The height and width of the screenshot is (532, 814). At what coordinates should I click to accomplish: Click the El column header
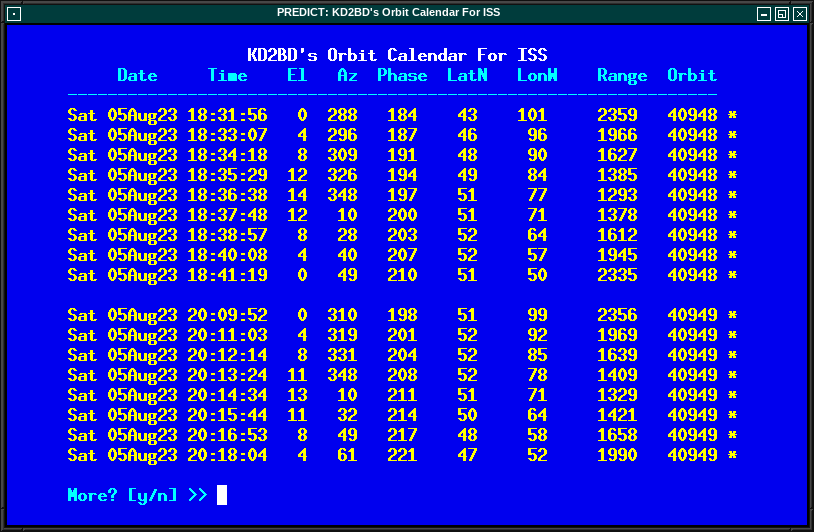(297, 75)
